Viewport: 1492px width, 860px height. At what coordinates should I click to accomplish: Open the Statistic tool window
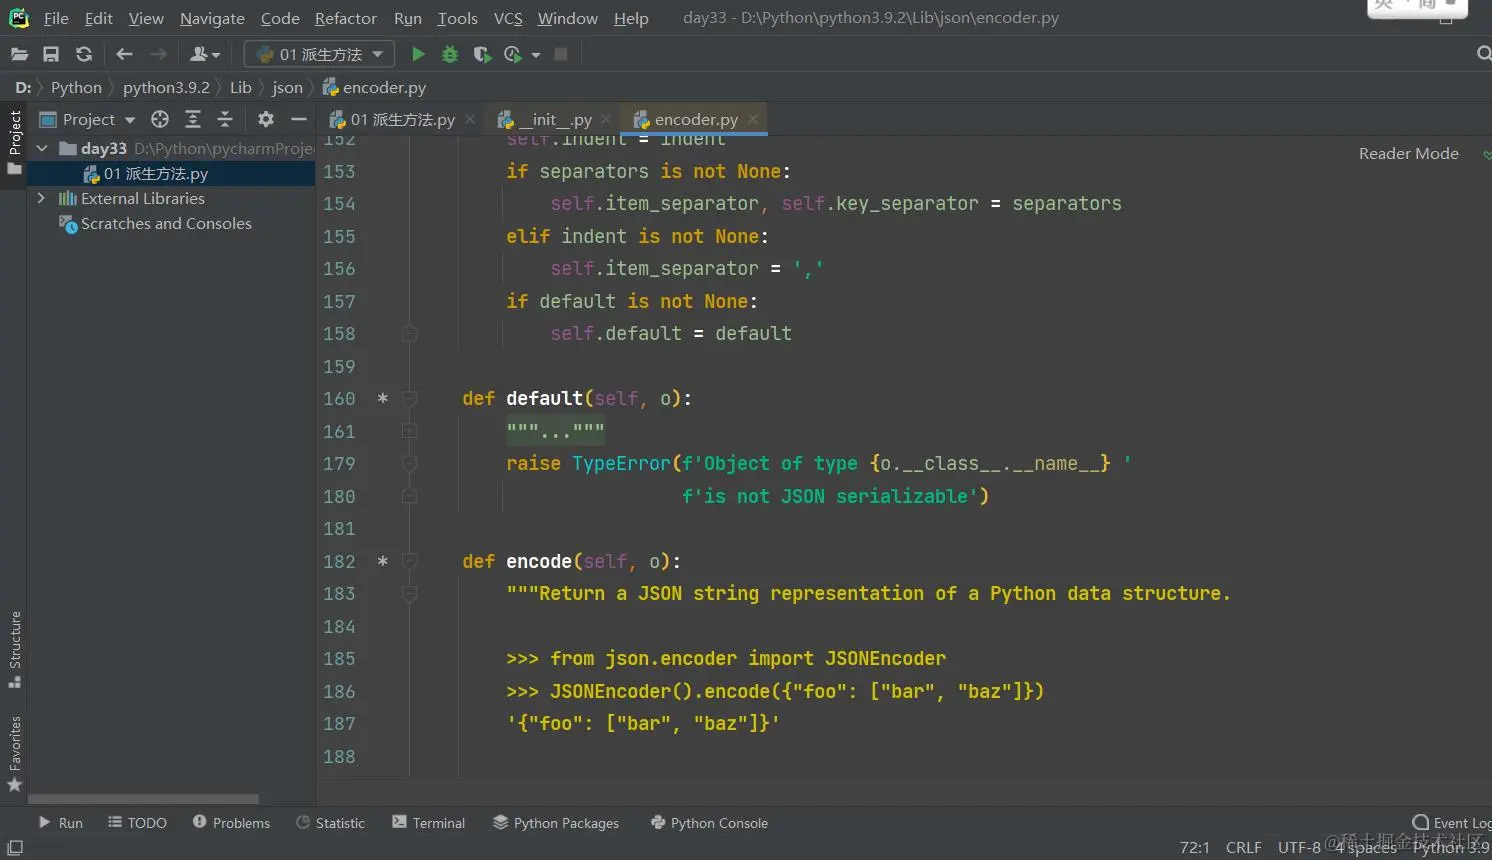330,823
